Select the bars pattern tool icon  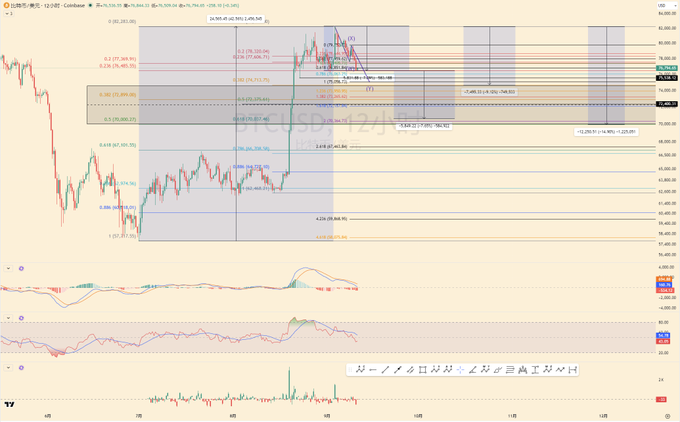[523, 370]
